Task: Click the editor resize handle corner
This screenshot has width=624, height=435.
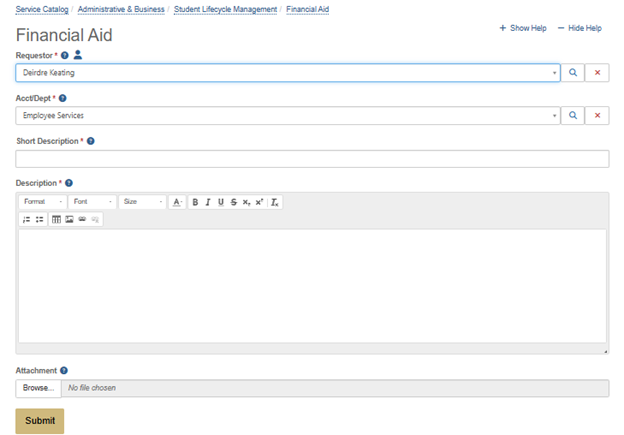Action: point(606,351)
